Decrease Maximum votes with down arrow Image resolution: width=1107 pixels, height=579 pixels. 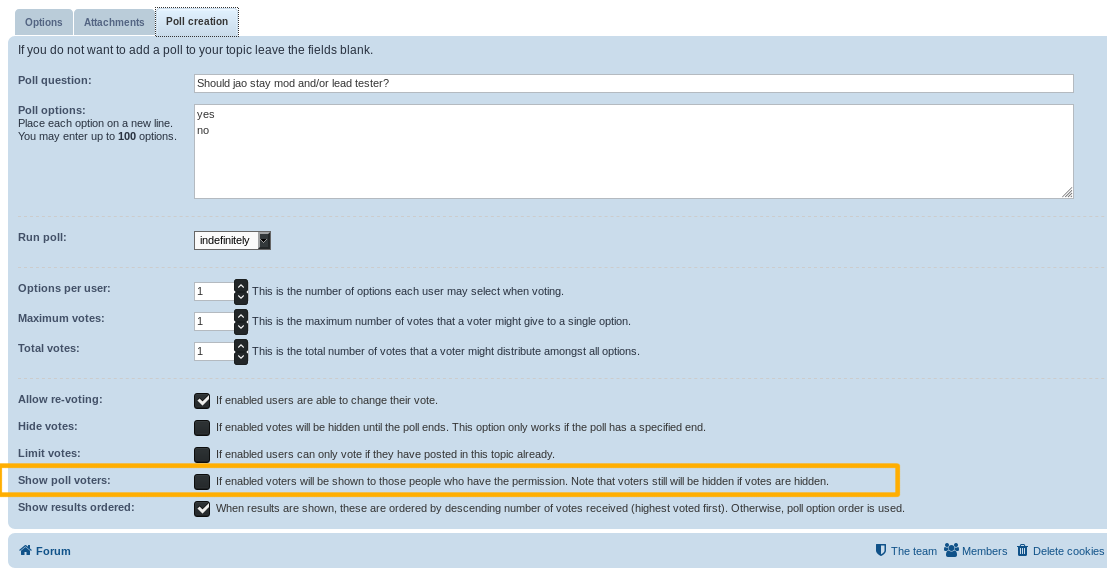(241, 327)
